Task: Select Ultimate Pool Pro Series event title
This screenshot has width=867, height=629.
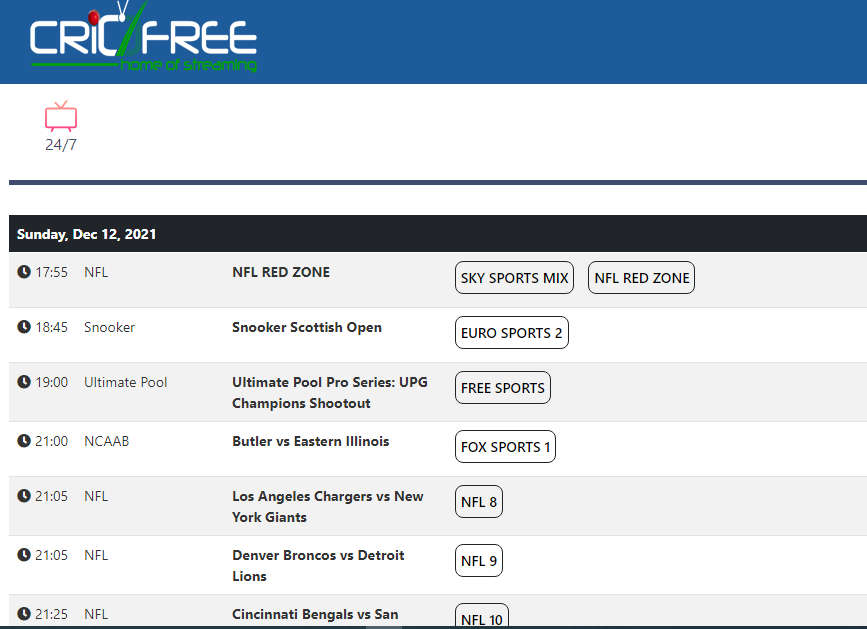Action: point(330,392)
